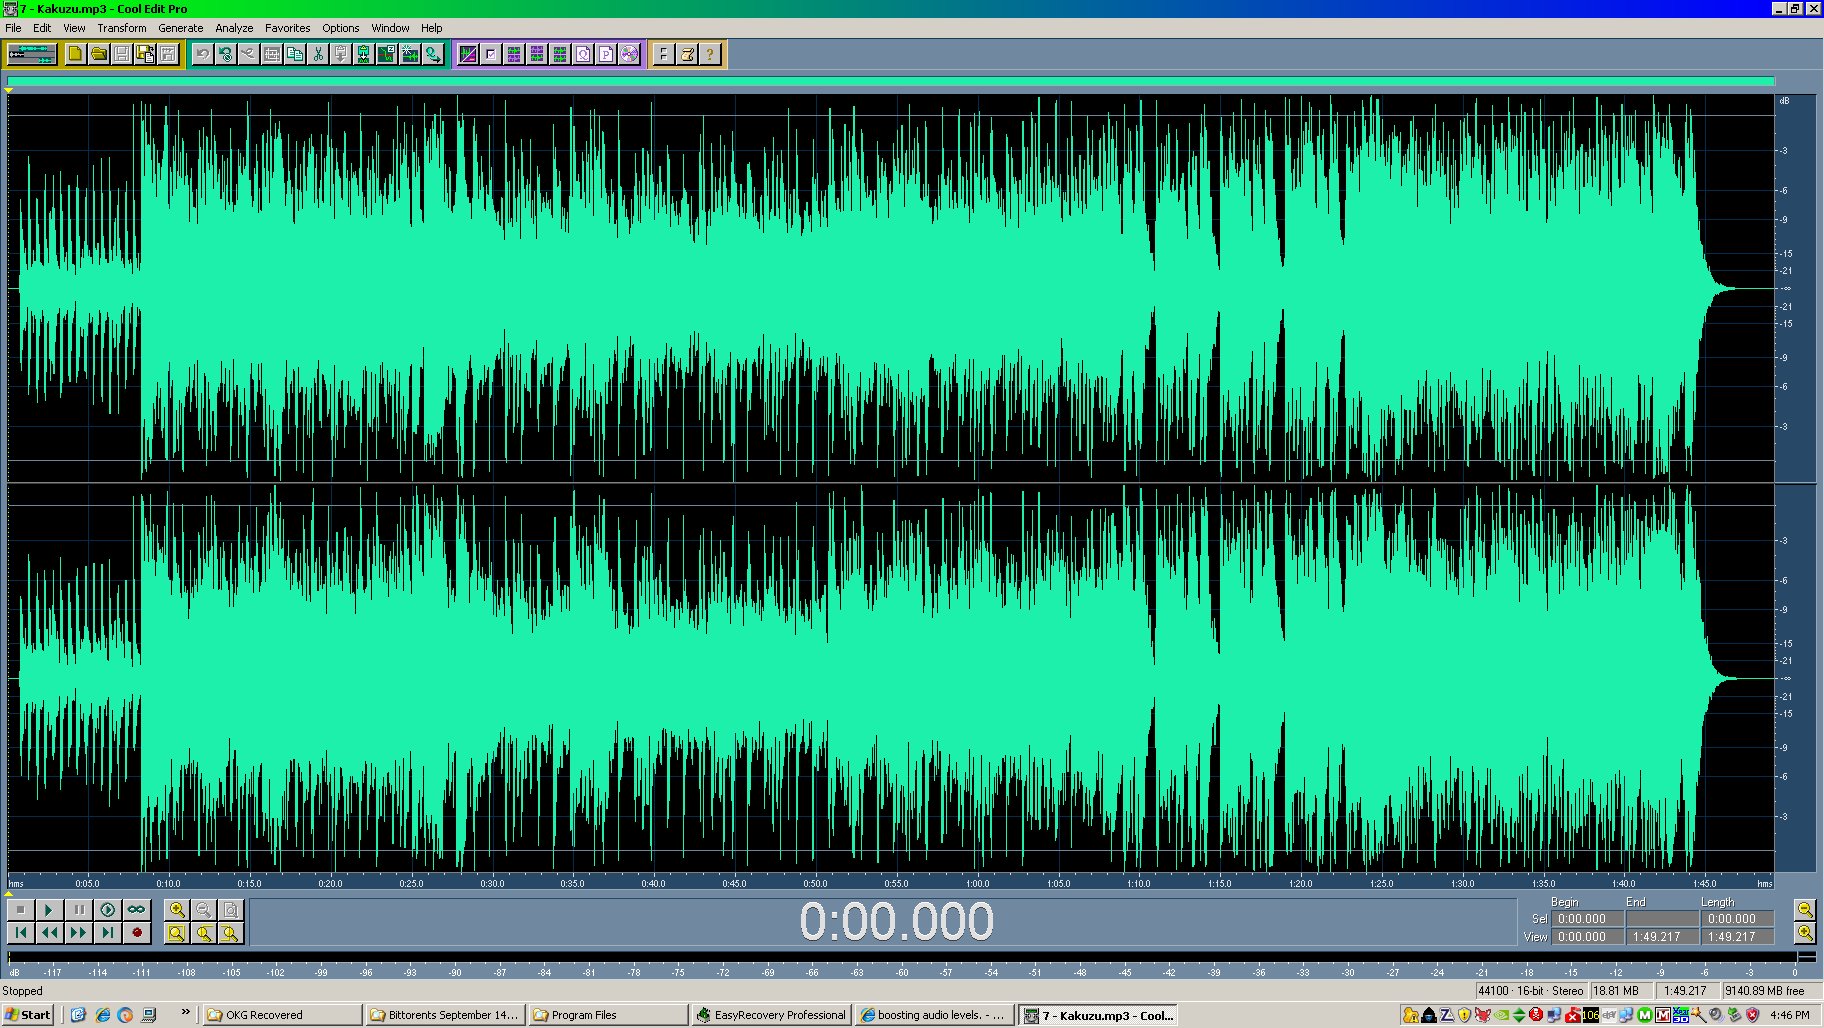Switch to Bittorents September 14 taskbar window

[444, 1015]
